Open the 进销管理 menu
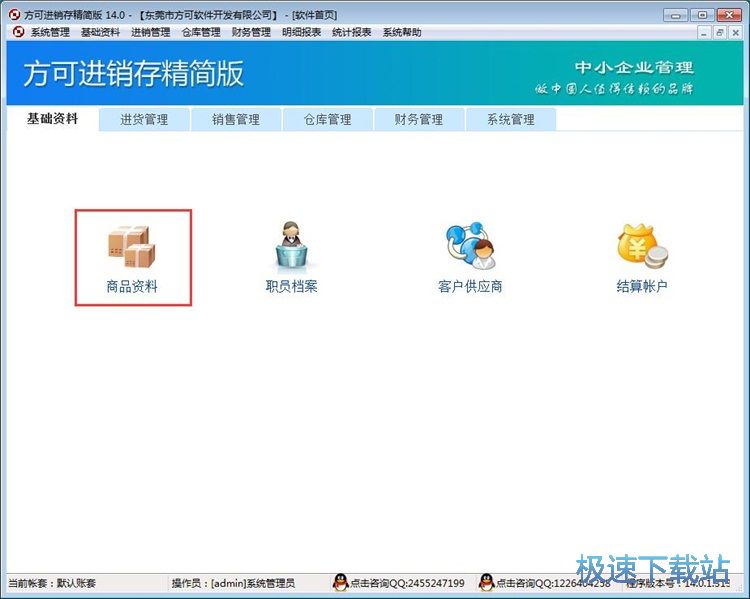The image size is (750, 599). (x=151, y=32)
